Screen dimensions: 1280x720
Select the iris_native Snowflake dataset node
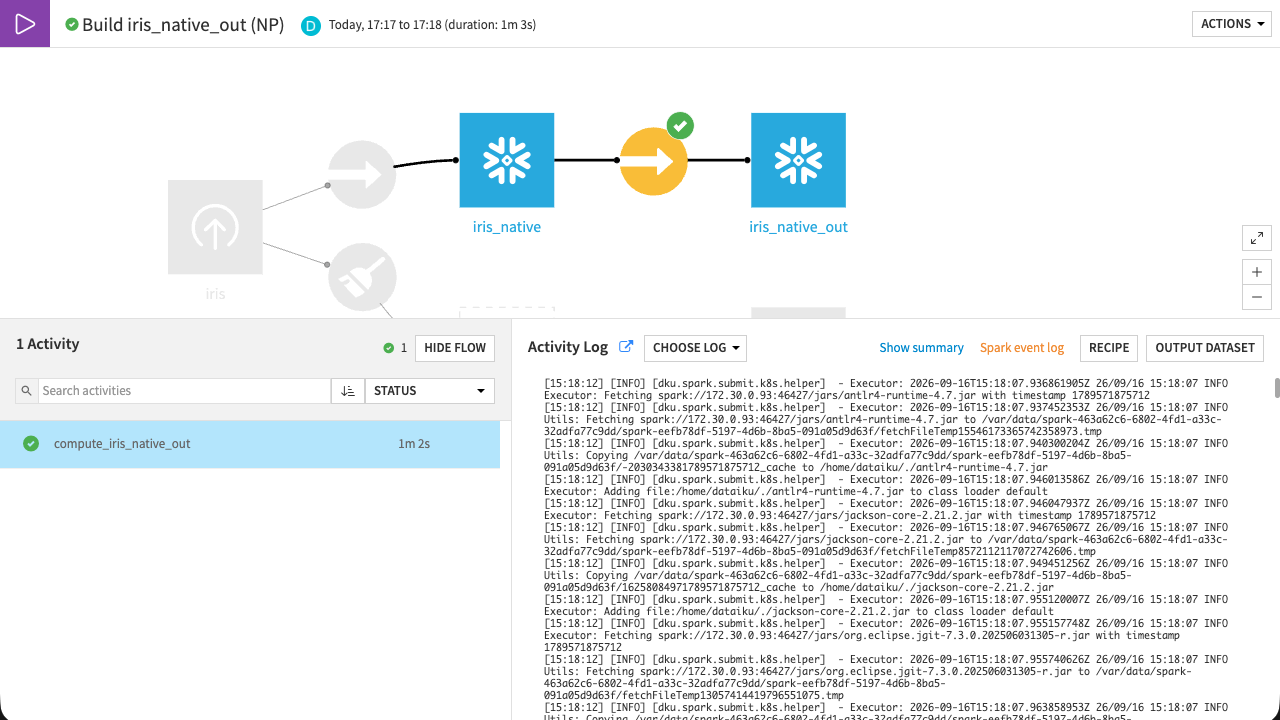(507, 160)
